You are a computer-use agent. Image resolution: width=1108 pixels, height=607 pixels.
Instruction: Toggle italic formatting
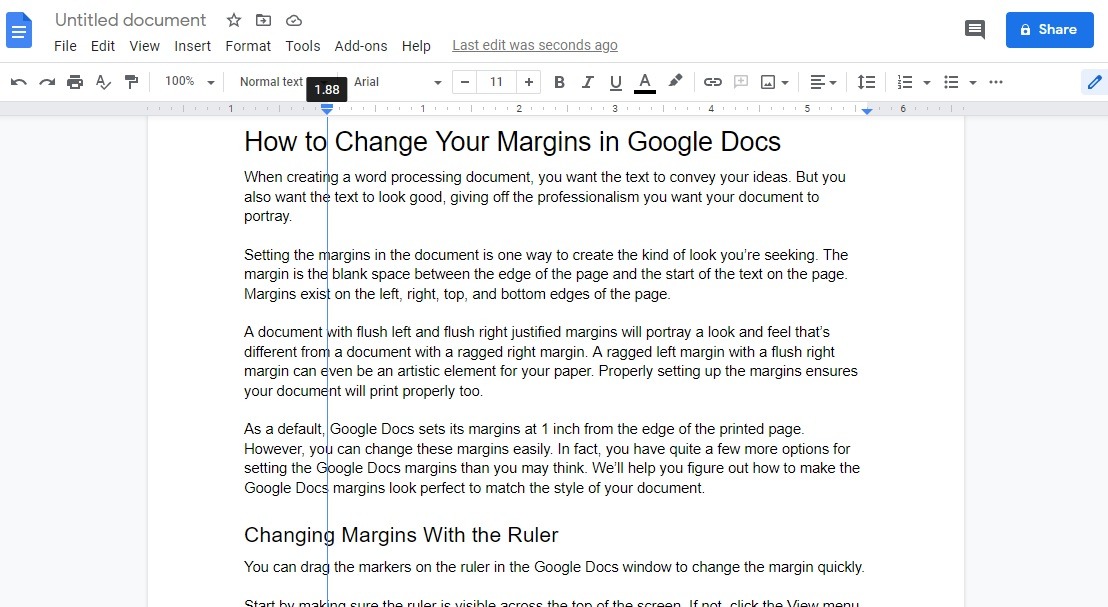point(587,82)
